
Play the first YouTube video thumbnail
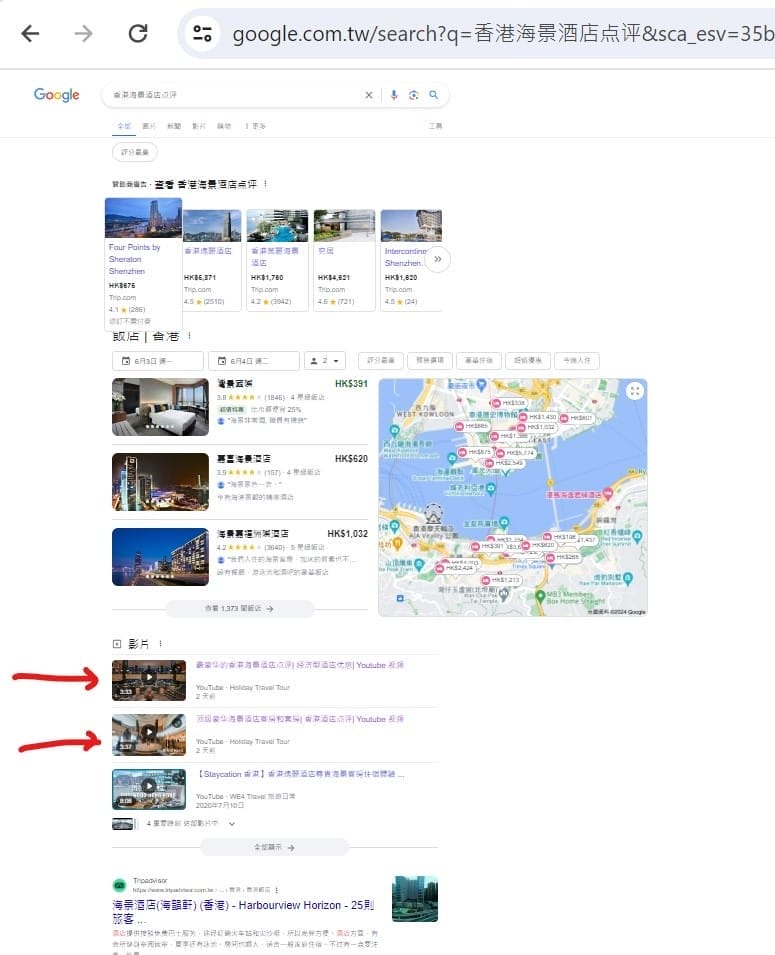pyautogui.click(x=149, y=679)
